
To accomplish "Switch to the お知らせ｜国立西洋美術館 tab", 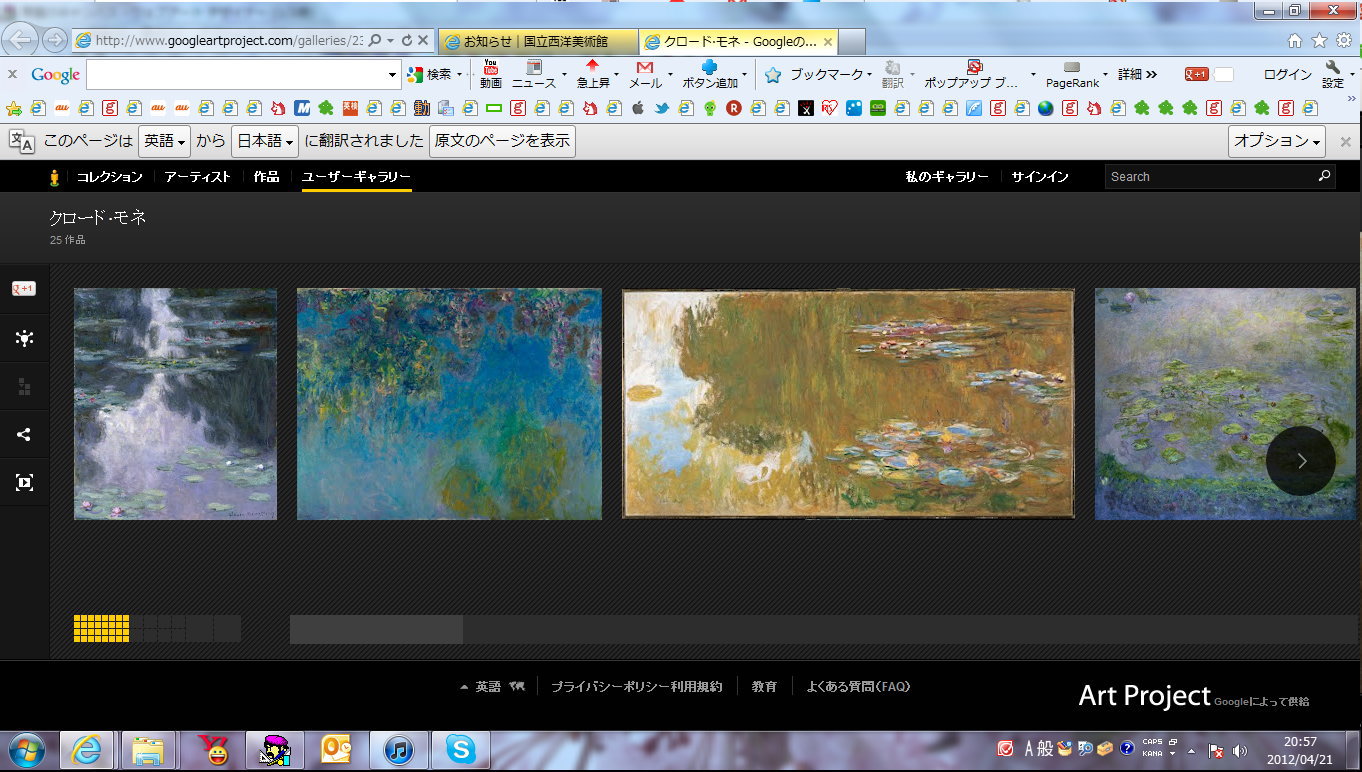I will click(x=538, y=42).
